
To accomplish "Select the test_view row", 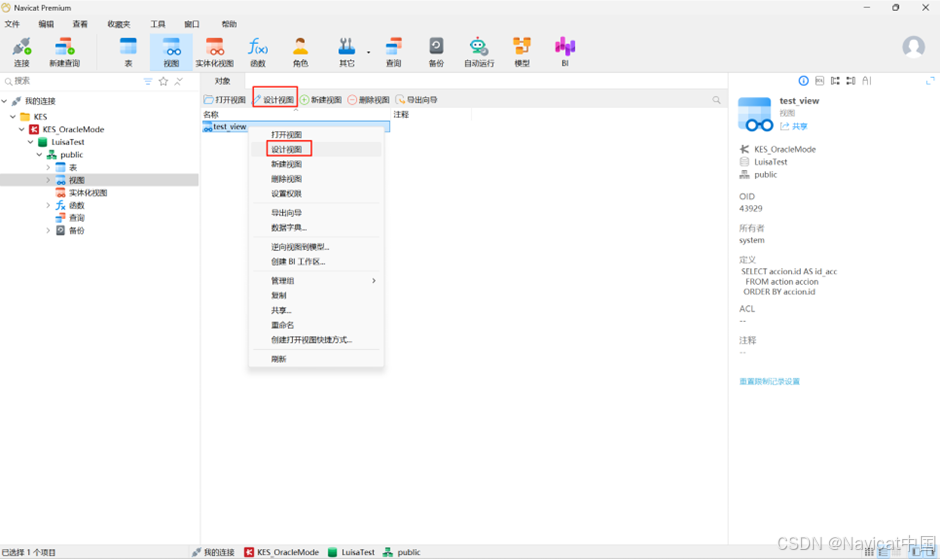I will [296, 127].
